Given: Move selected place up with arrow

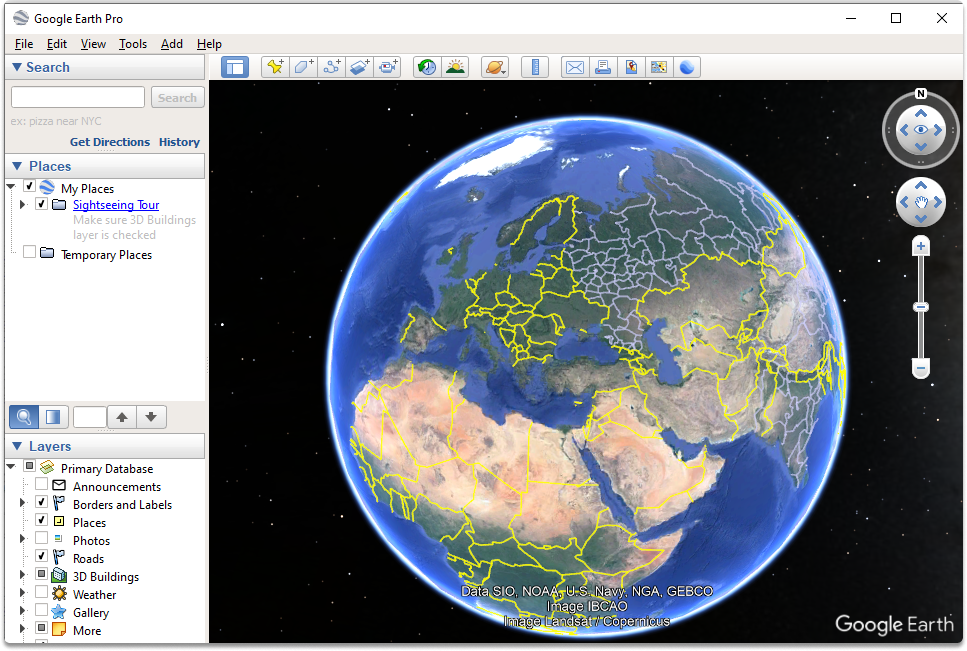Looking at the screenshot, I should pyautogui.click(x=122, y=417).
